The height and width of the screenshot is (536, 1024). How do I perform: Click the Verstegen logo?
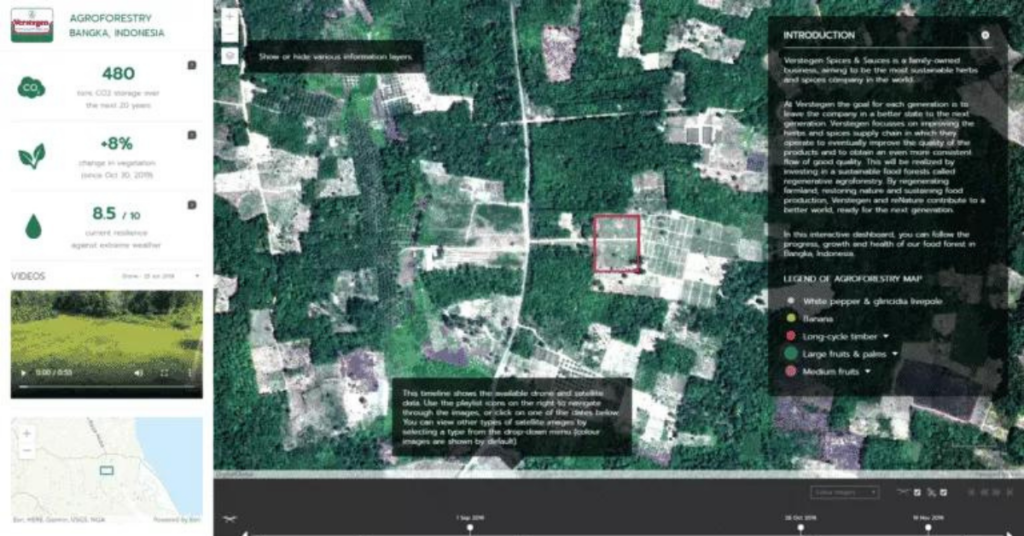[32, 25]
